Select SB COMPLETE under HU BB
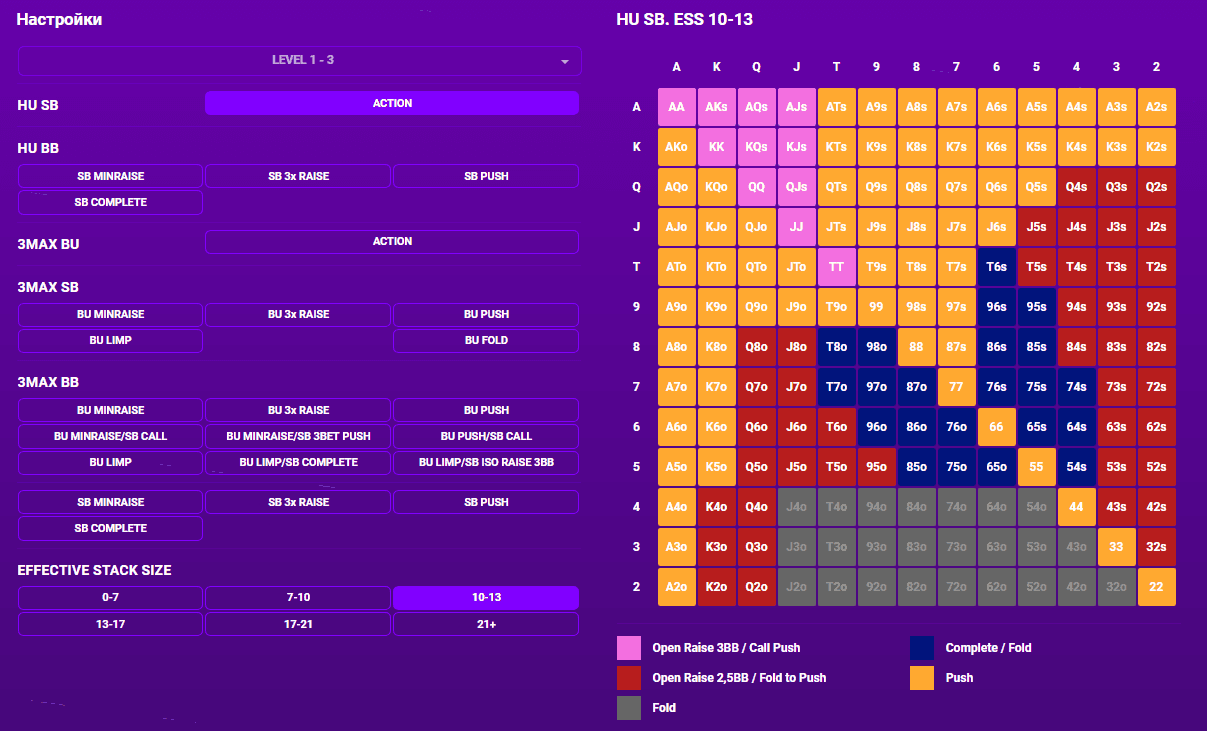The height and width of the screenshot is (731, 1207). 110,202
